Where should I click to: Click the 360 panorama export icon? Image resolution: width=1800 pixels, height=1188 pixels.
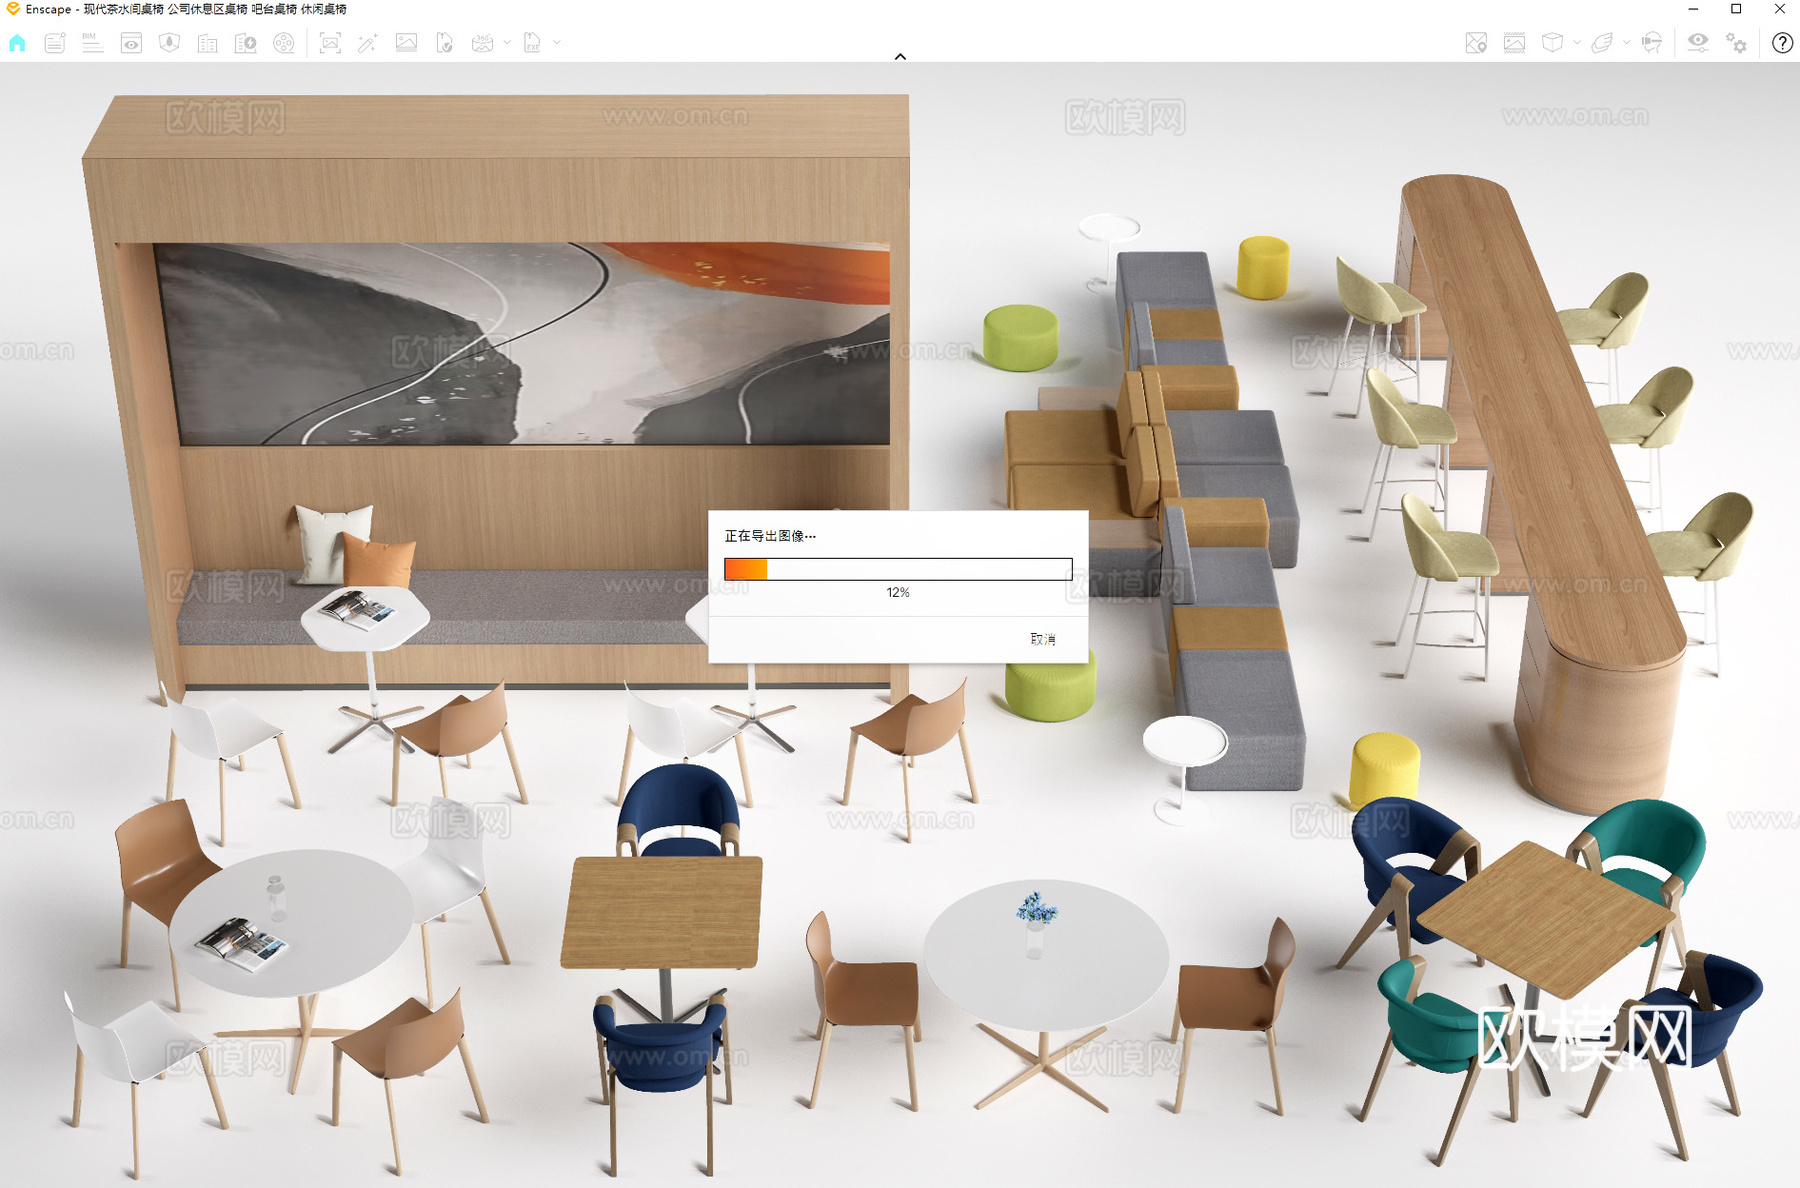483,43
